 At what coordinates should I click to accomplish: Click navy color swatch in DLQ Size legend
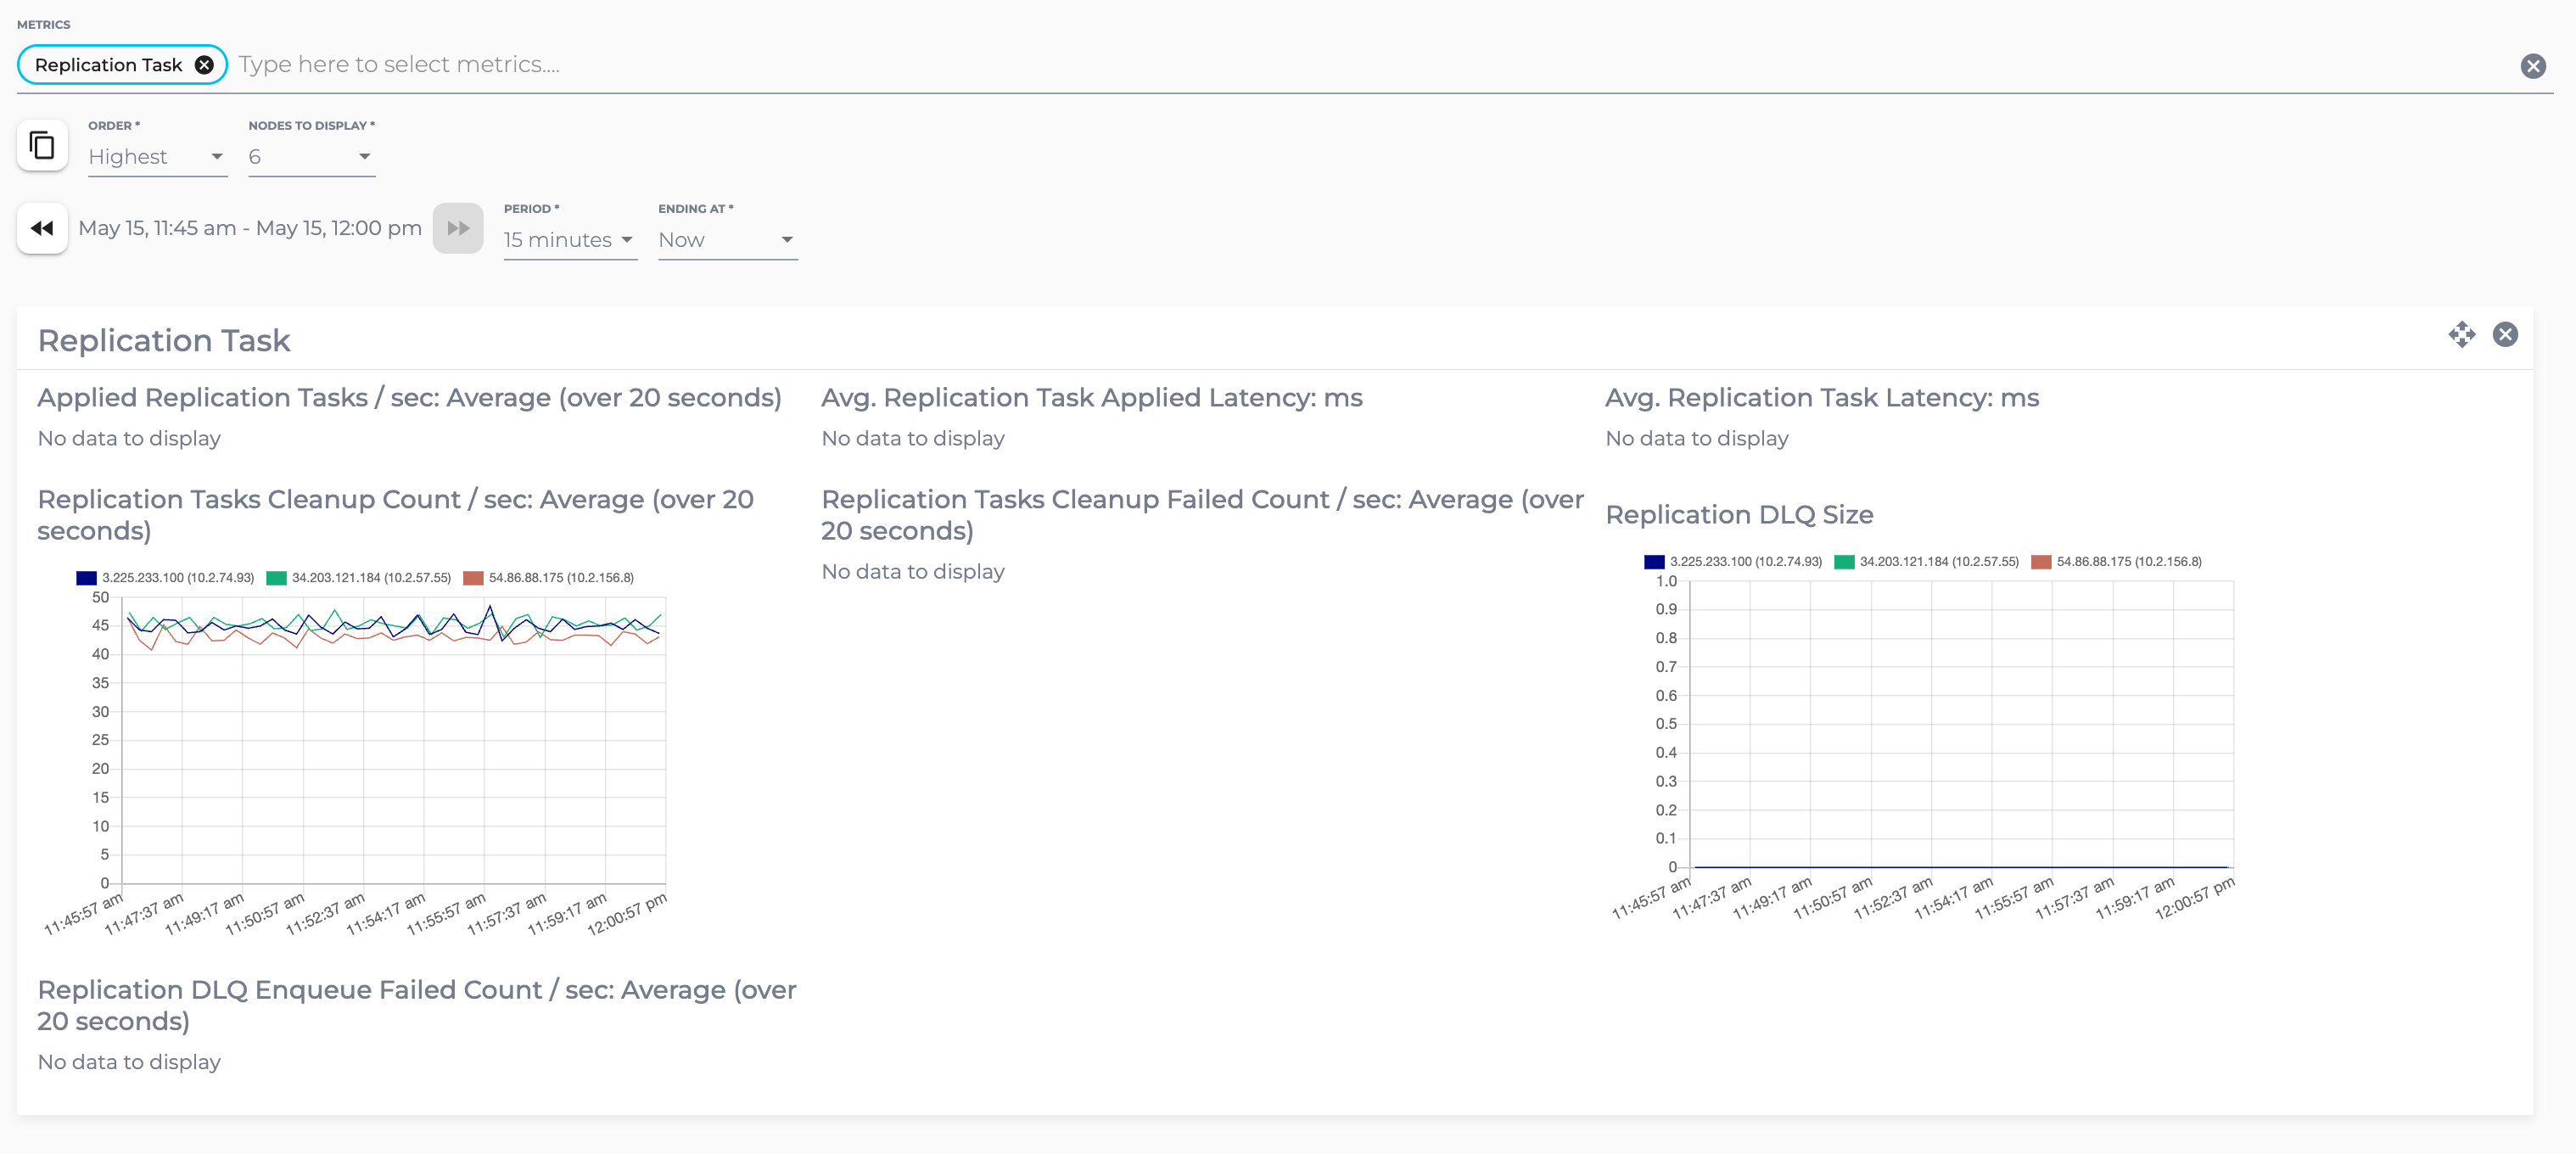(x=1654, y=562)
